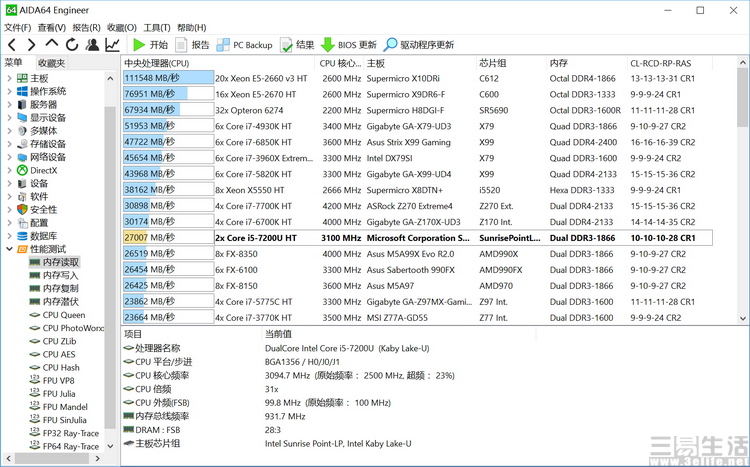
Task: Expand the 服务器 tree node
Action: (10, 104)
